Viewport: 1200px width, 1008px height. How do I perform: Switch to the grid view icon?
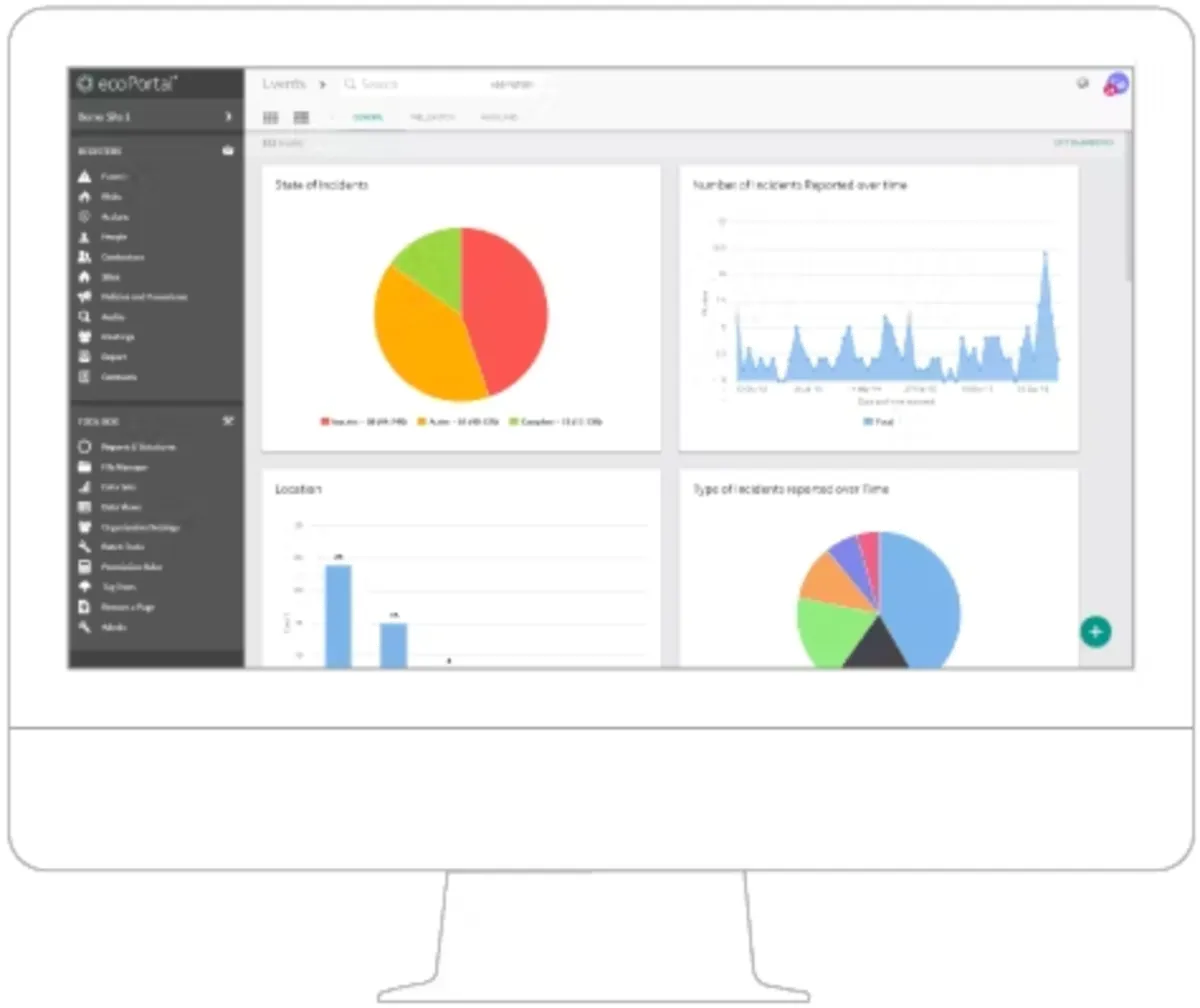(270, 118)
